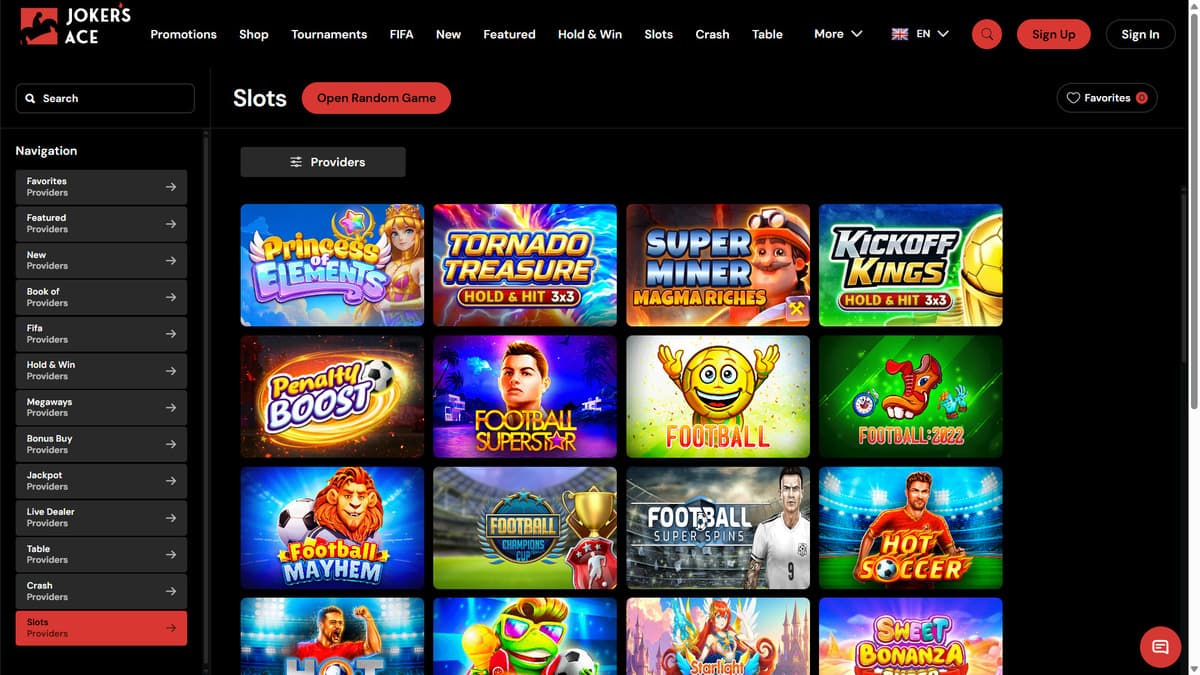Click arrow icon on Jackpot row
This screenshot has height=675, width=1200.
pos(171,481)
